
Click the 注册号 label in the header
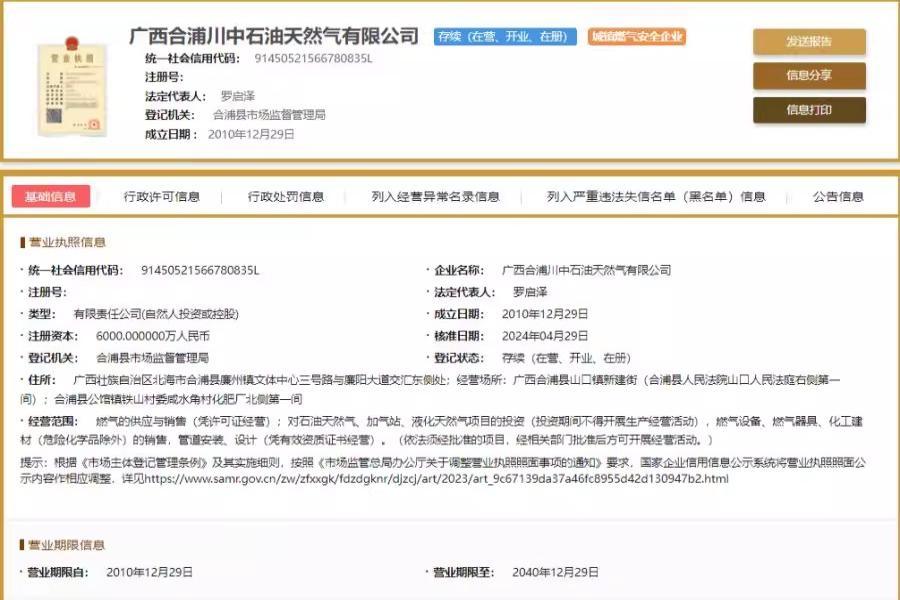164,77
